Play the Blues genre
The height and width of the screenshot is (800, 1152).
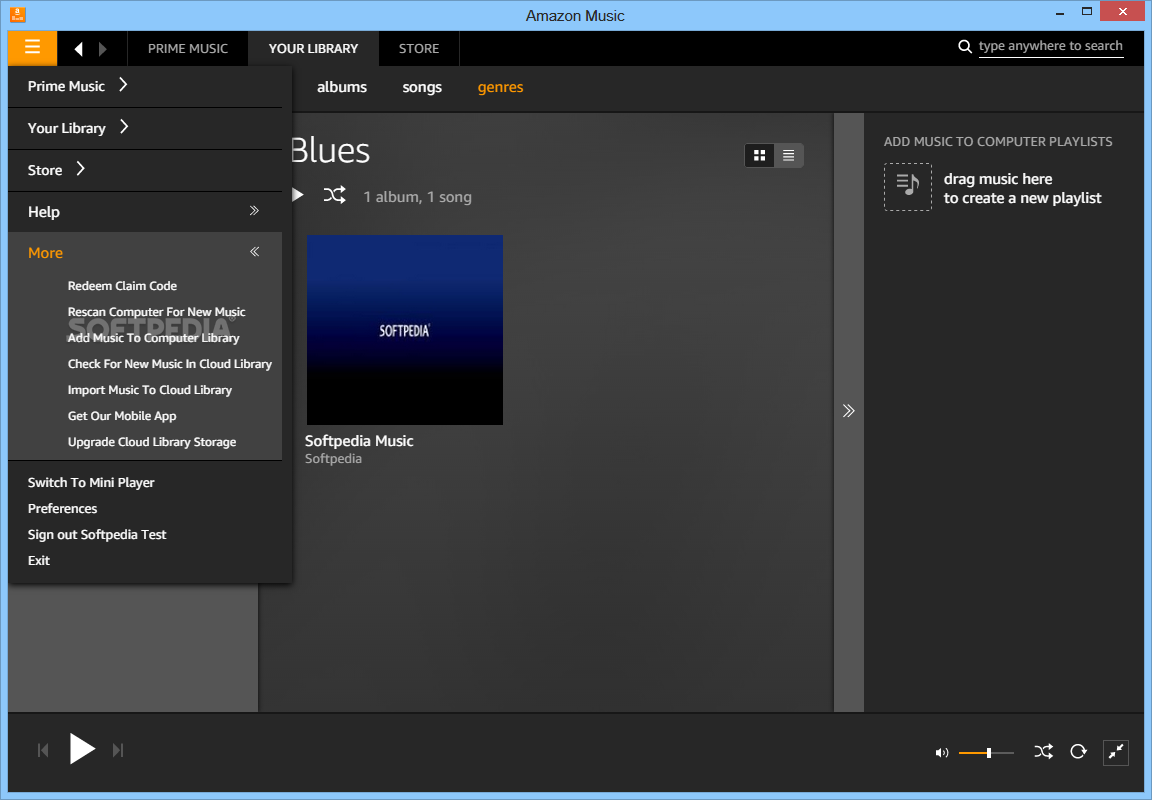(298, 195)
